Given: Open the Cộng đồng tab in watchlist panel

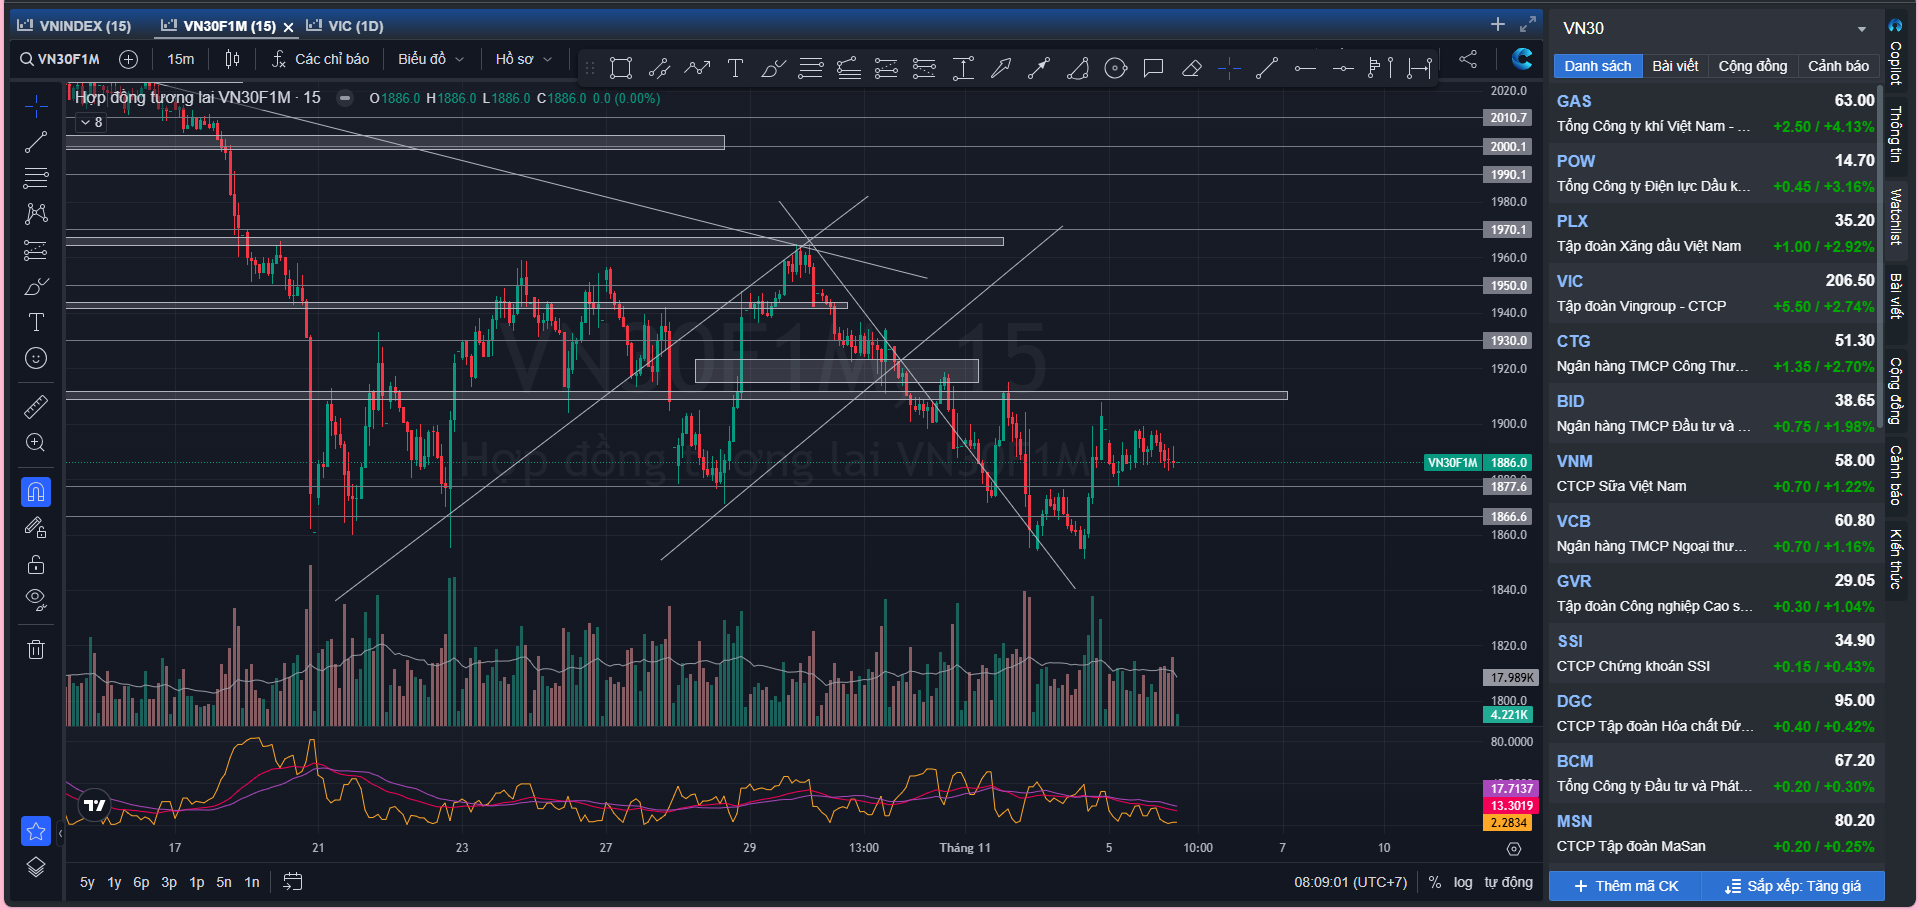Looking at the screenshot, I should (1752, 66).
